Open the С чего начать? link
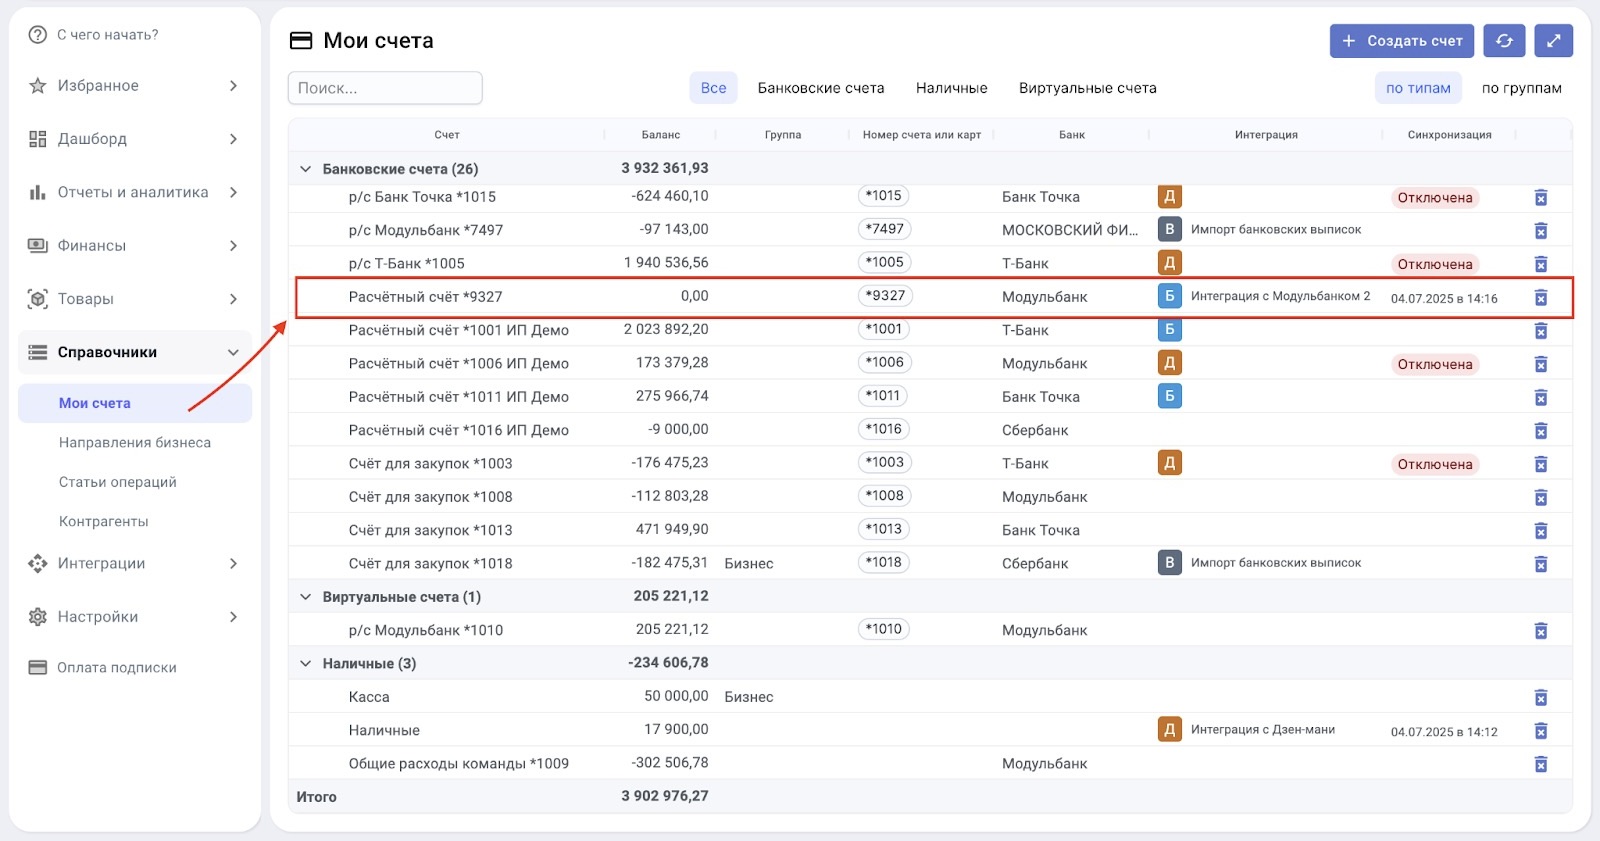The image size is (1600, 841). coord(107,35)
